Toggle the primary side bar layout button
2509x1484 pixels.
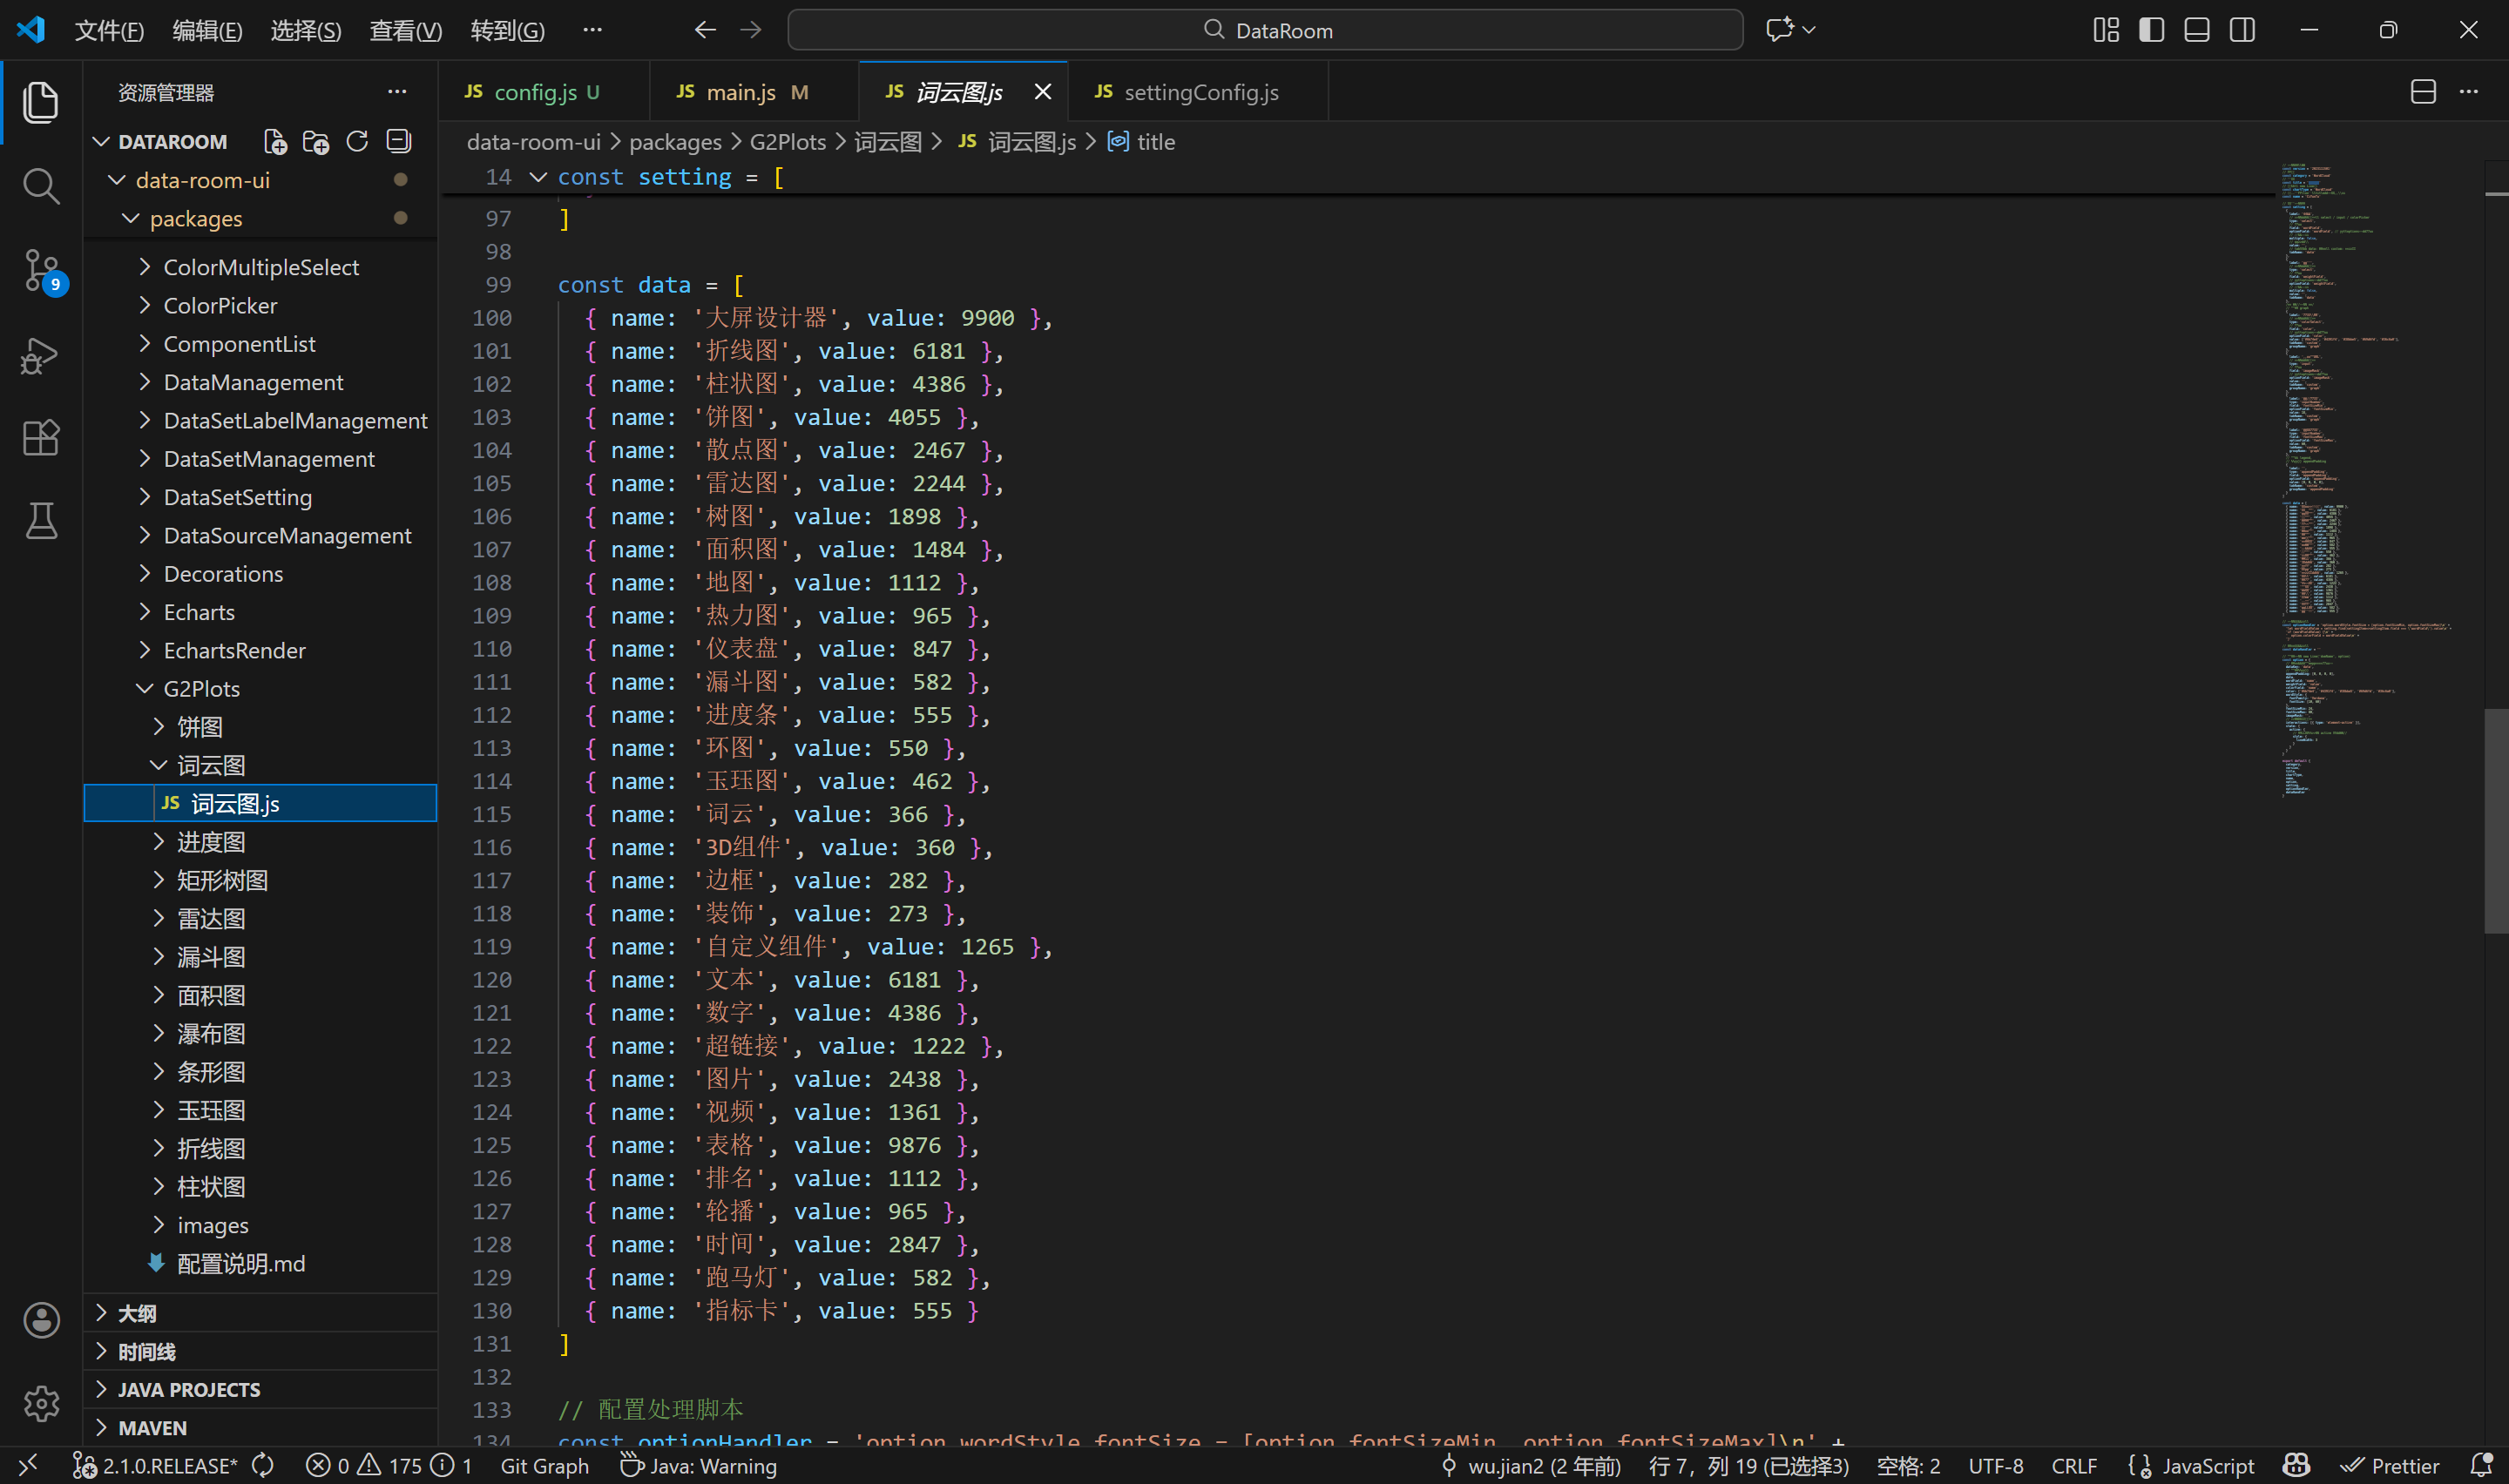pos(2151,30)
